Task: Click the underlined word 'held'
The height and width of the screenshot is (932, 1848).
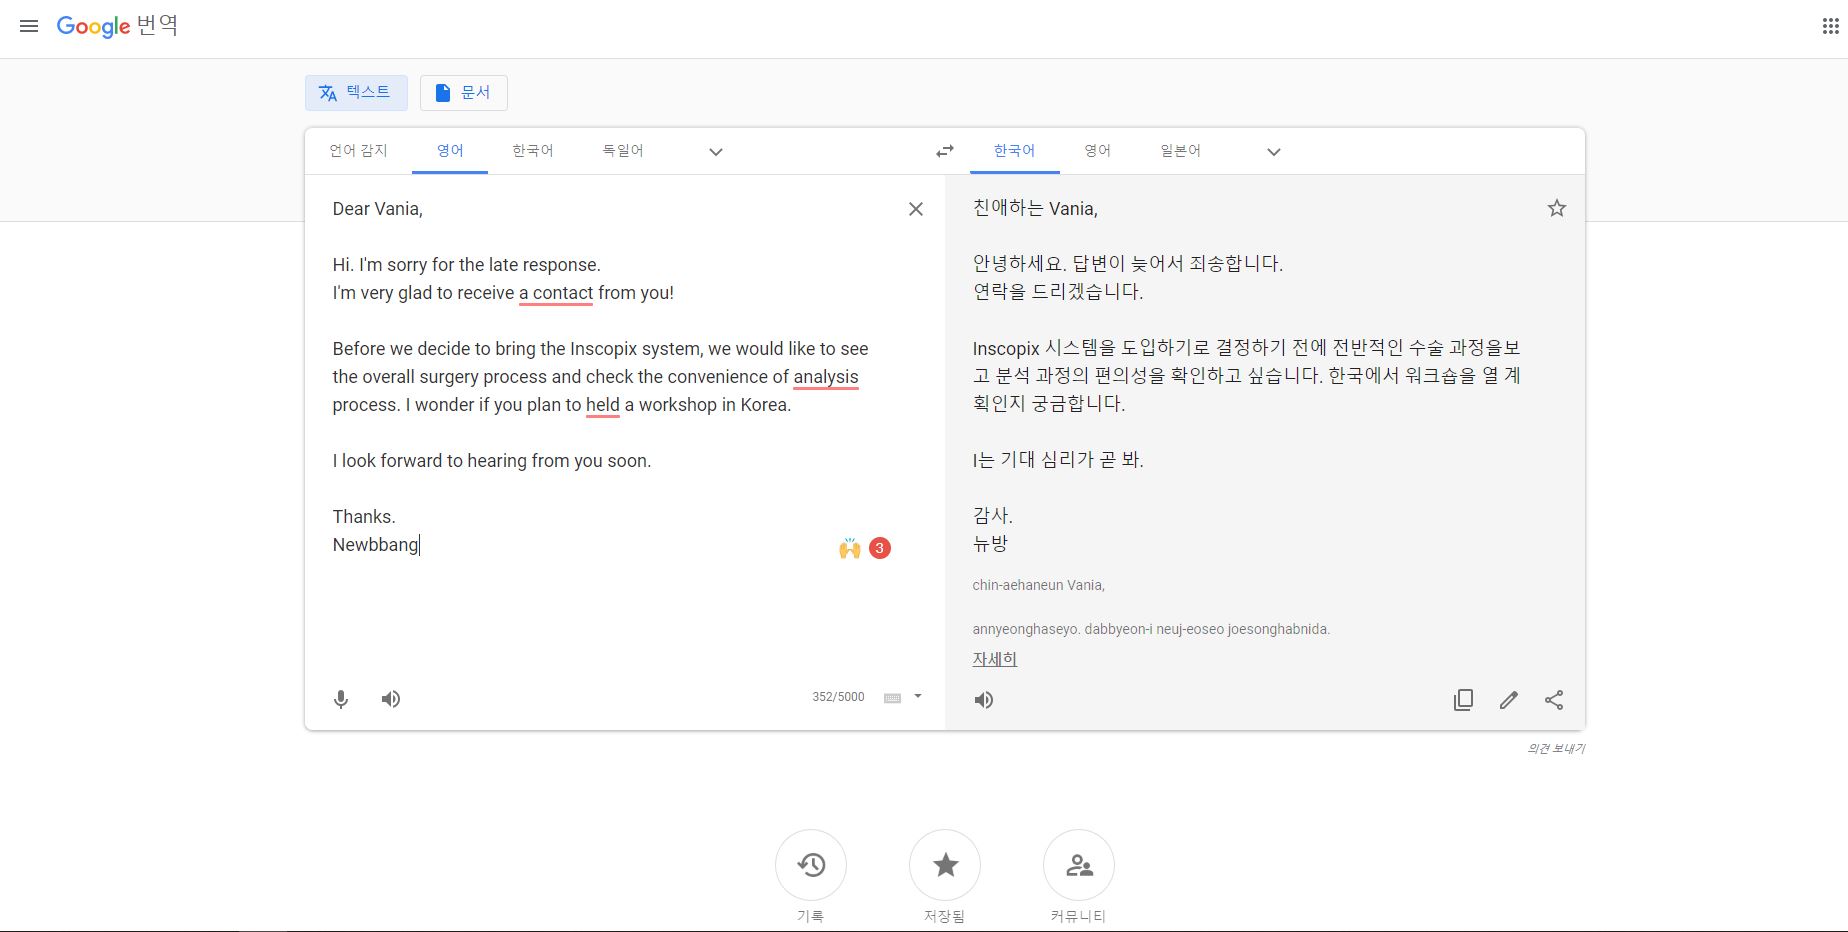Action: 603,405
